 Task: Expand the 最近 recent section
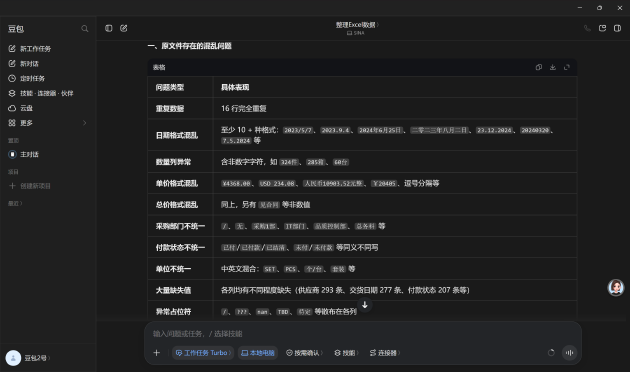click(x=15, y=203)
